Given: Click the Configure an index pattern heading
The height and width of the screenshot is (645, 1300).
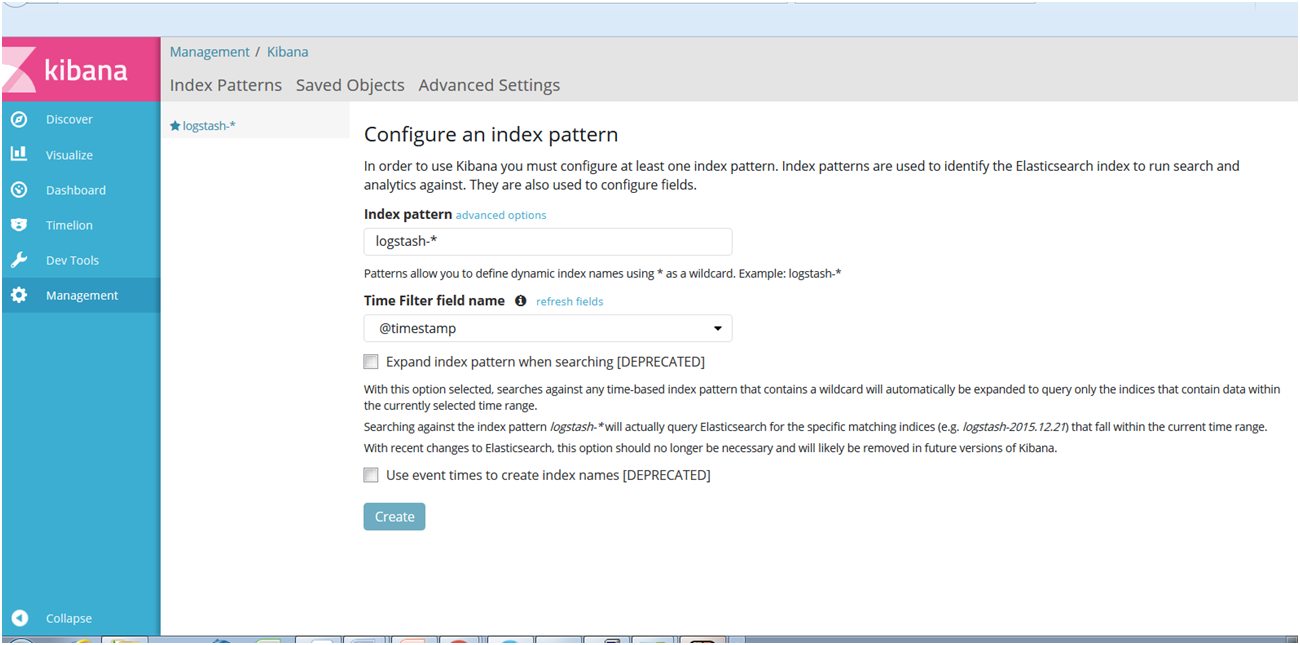Looking at the screenshot, I should (x=491, y=134).
